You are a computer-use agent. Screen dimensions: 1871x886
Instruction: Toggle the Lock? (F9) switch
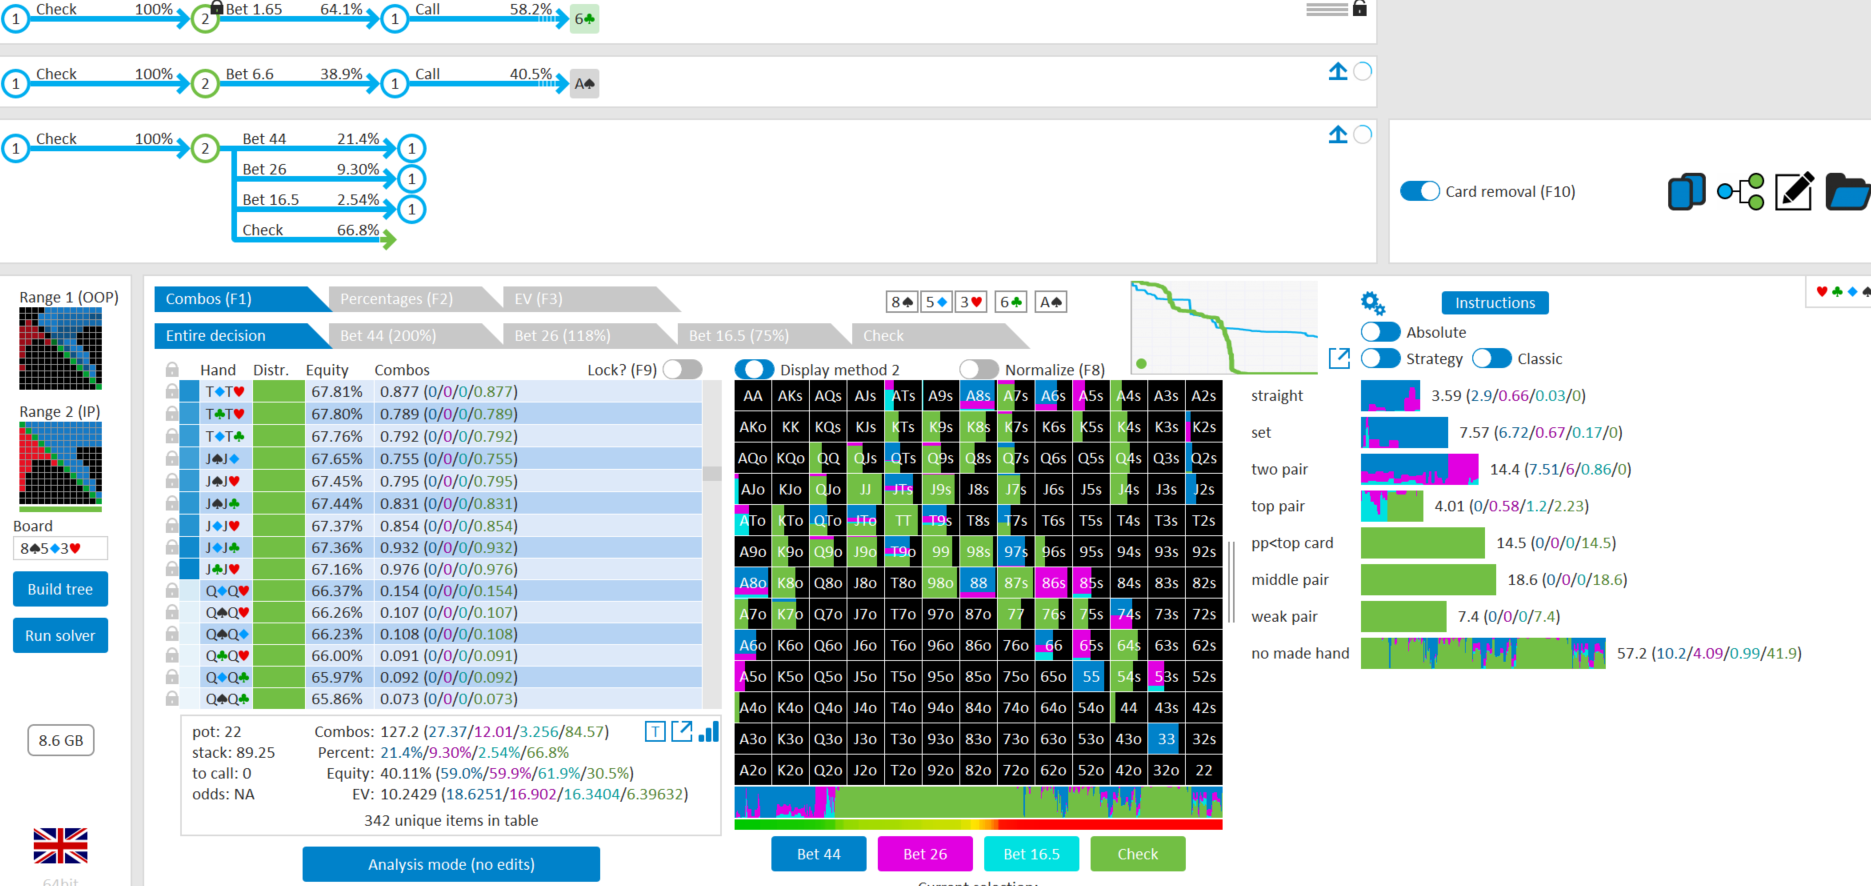682,370
